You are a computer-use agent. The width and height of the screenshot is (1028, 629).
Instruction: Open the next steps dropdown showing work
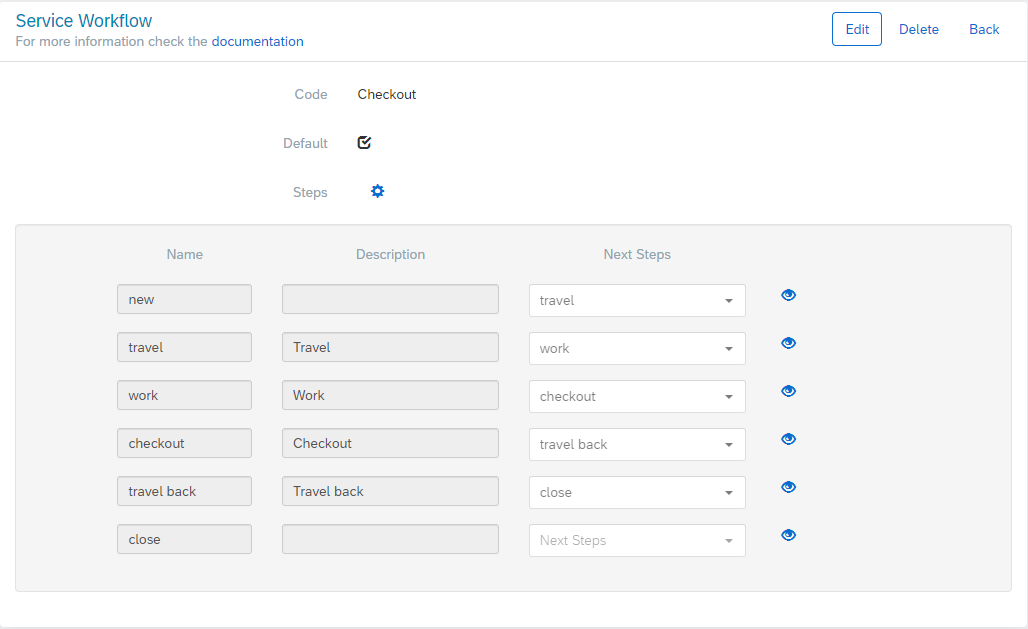point(637,348)
